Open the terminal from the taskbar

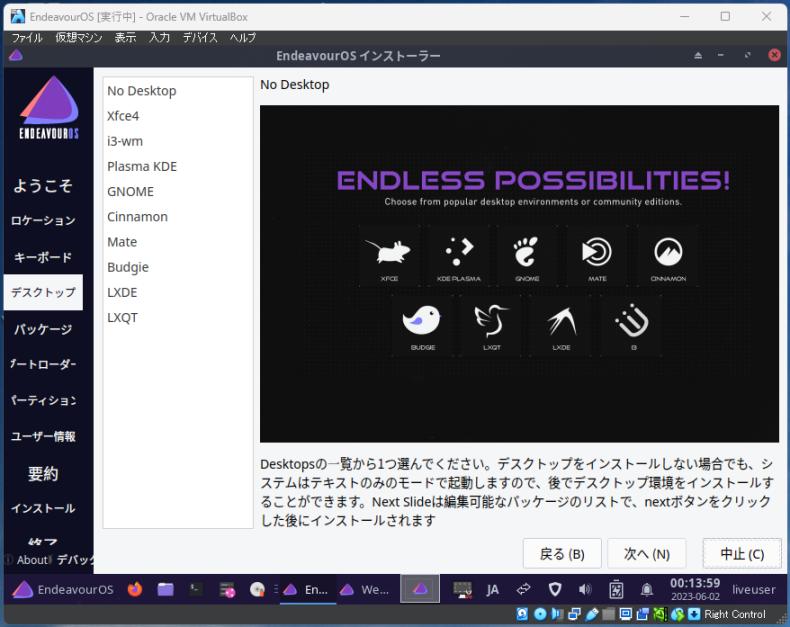click(195, 589)
